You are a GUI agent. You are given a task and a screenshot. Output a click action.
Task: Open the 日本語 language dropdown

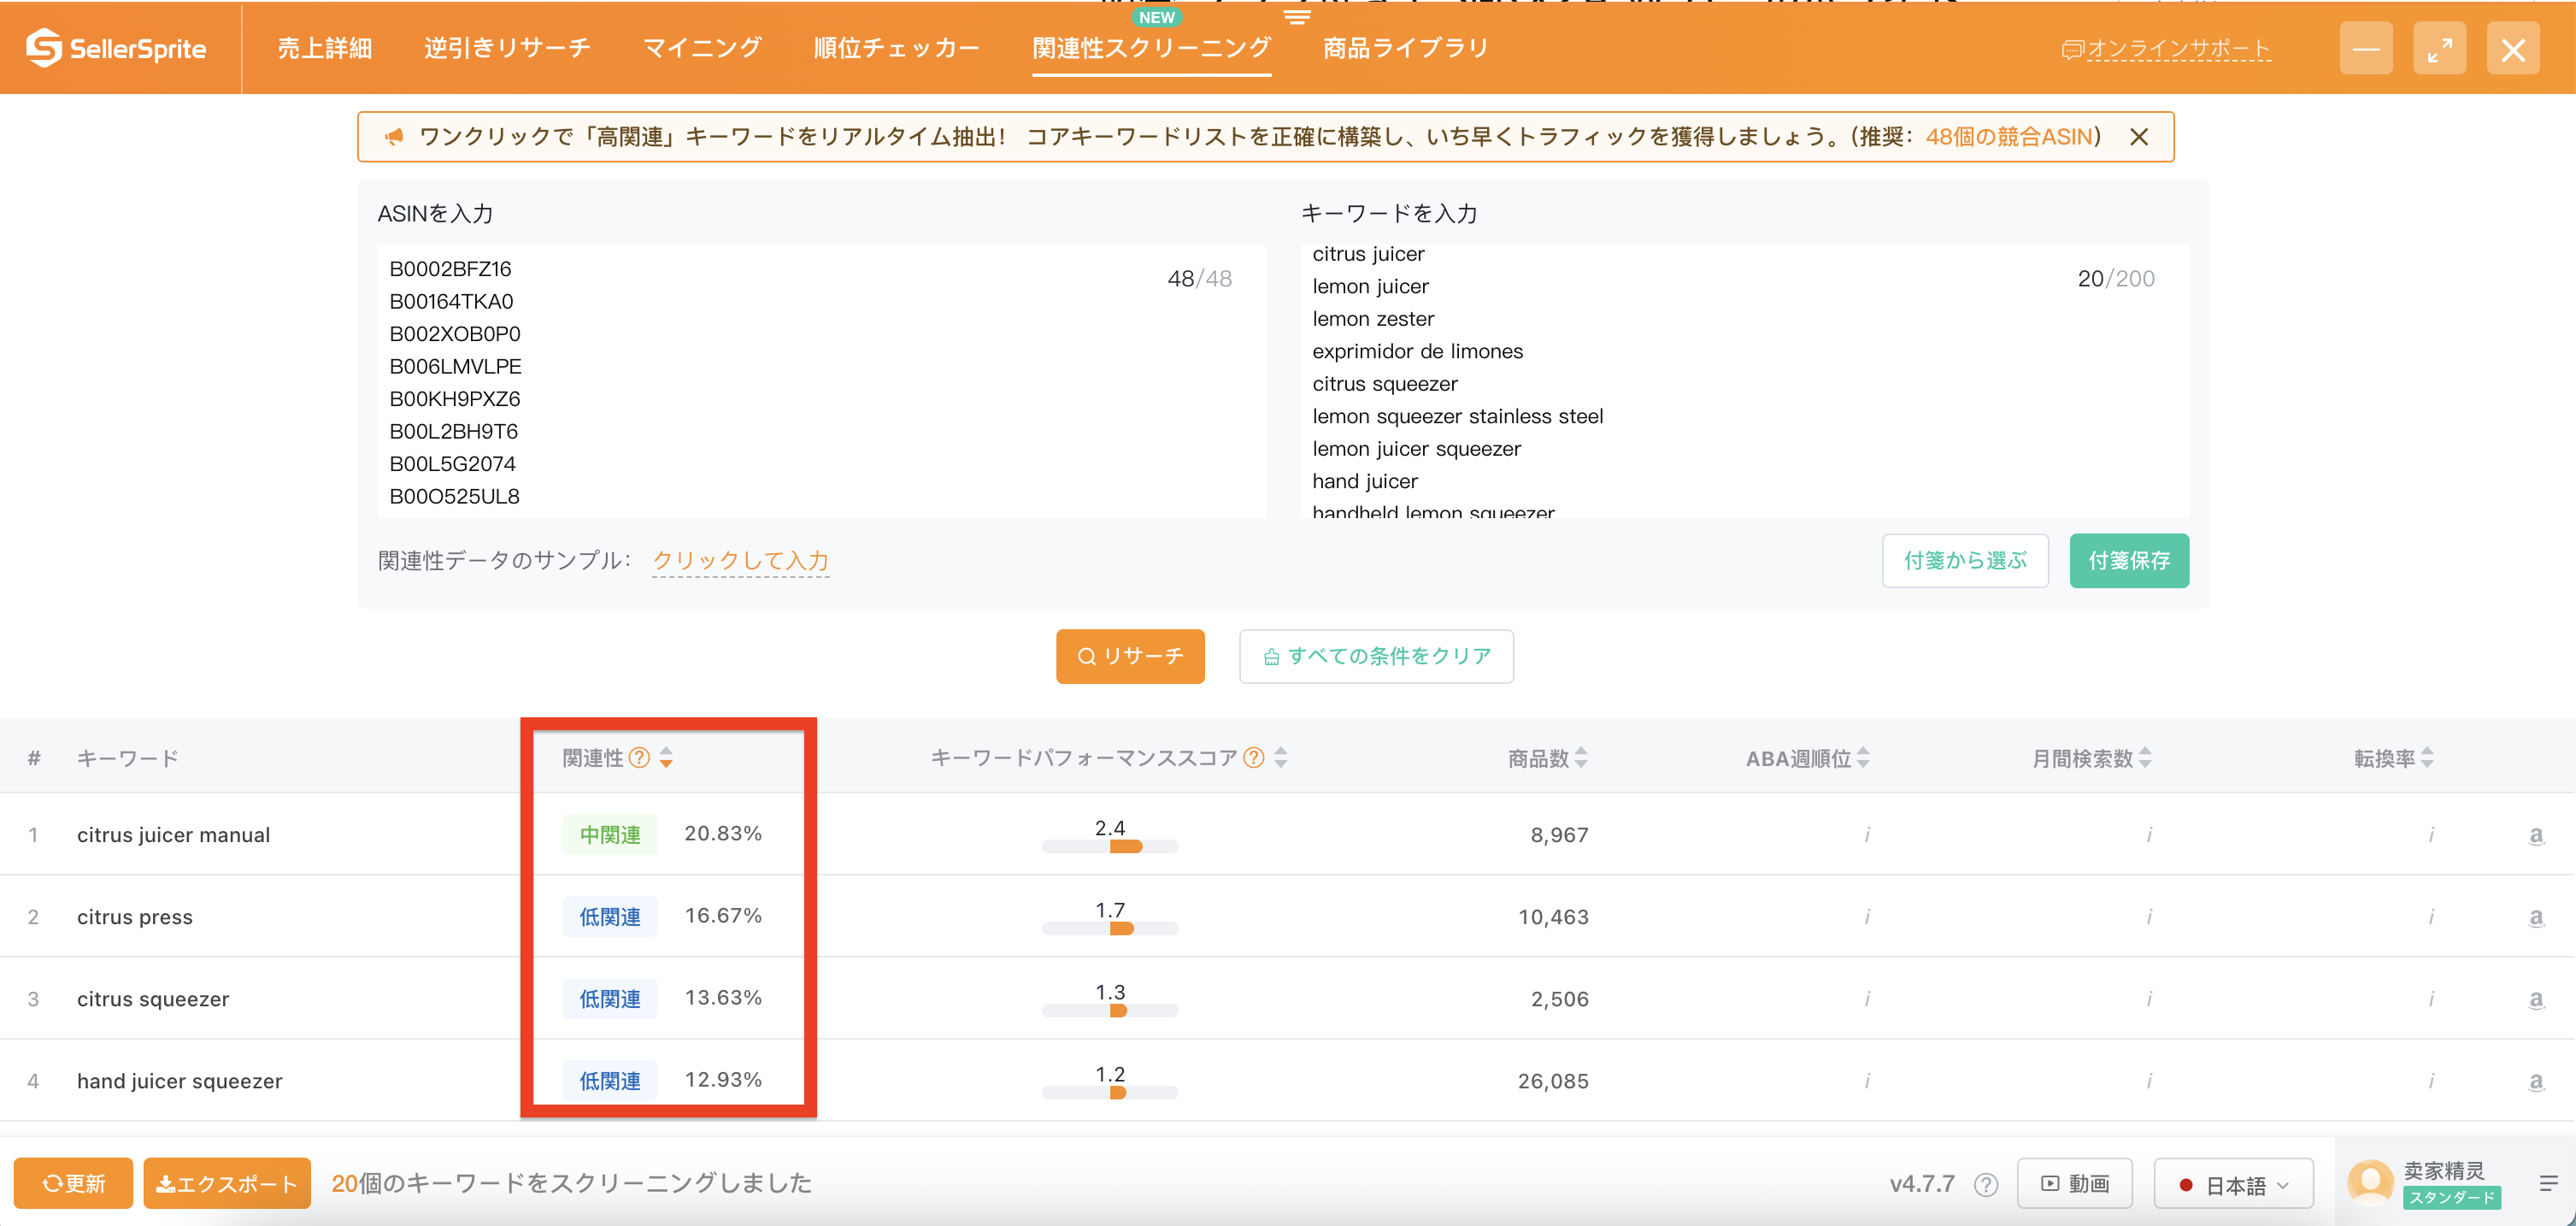[2234, 1185]
